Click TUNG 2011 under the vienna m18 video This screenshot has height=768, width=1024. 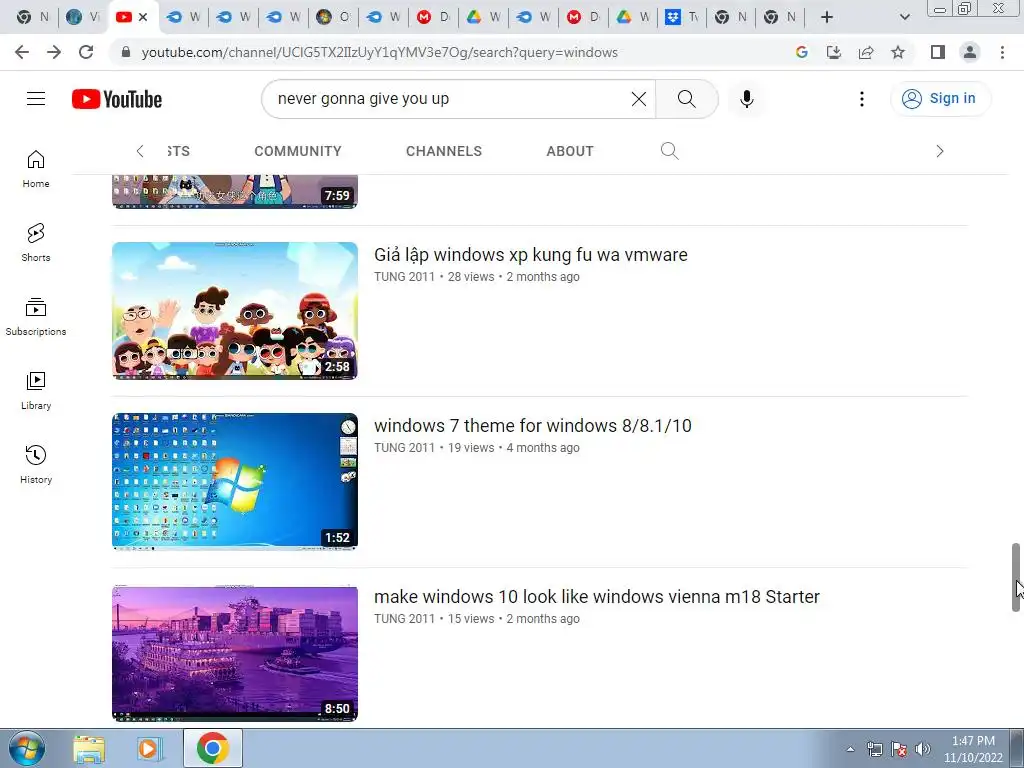(404, 619)
